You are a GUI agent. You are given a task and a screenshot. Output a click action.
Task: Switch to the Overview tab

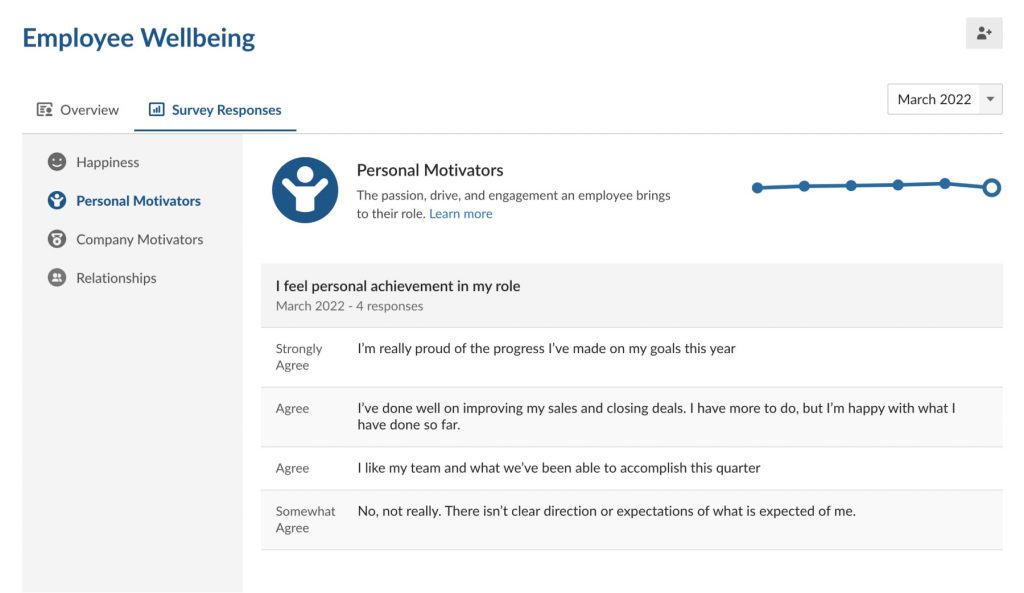[76, 109]
